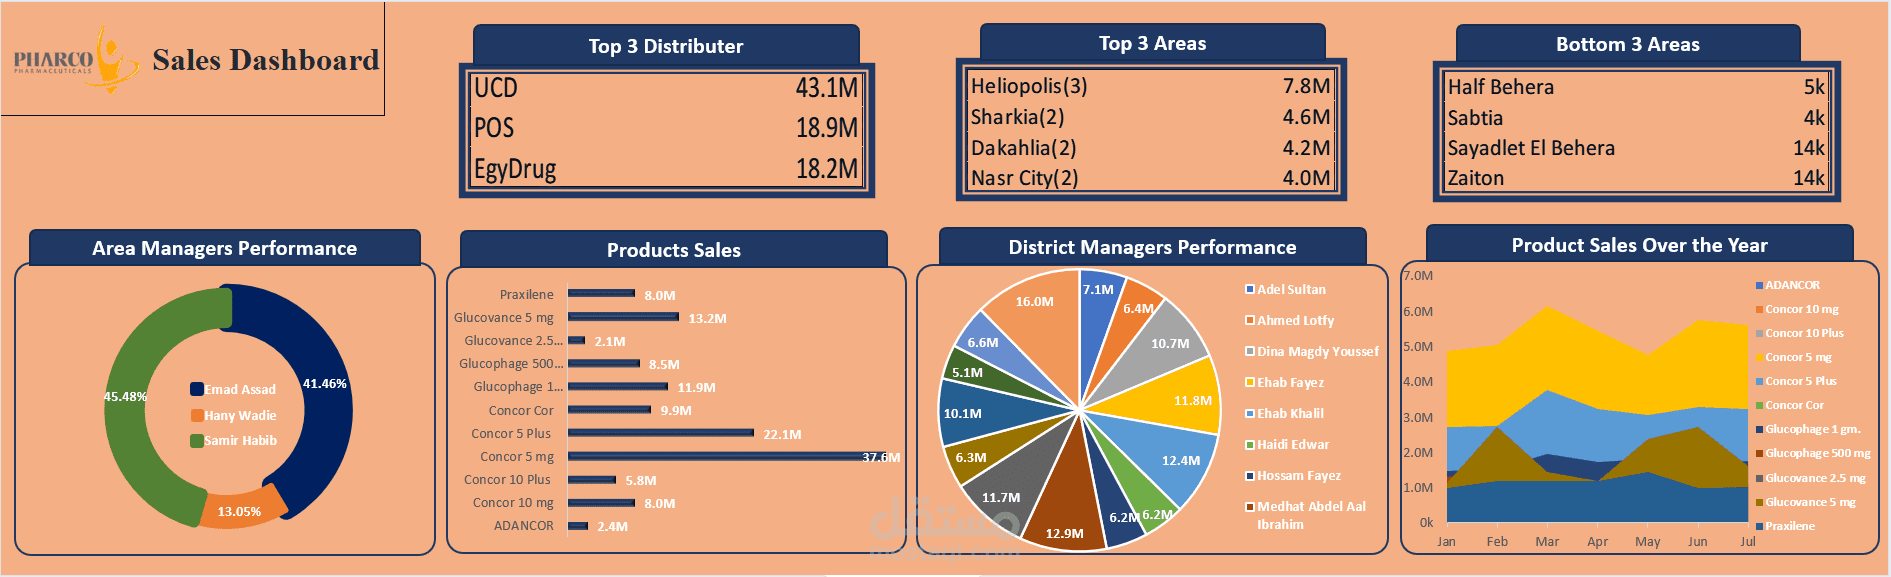Screen dimensions: 1891x577
Task: Select the Dakahlia(2) area row
Action: click(x=1151, y=148)
